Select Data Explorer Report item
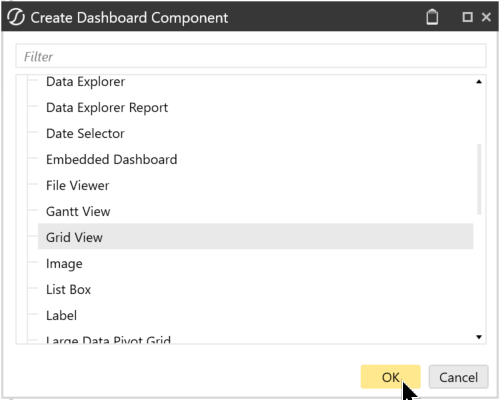The height and width of the screenshot is (400, 500). point(107,108)
